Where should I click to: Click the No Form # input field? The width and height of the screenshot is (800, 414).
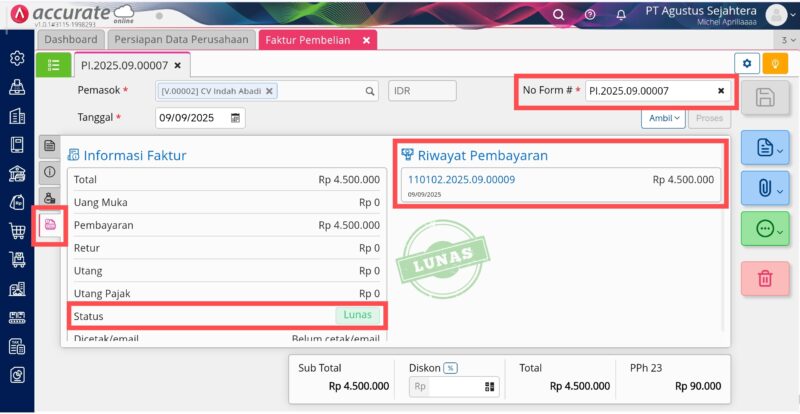click(652, 91)
